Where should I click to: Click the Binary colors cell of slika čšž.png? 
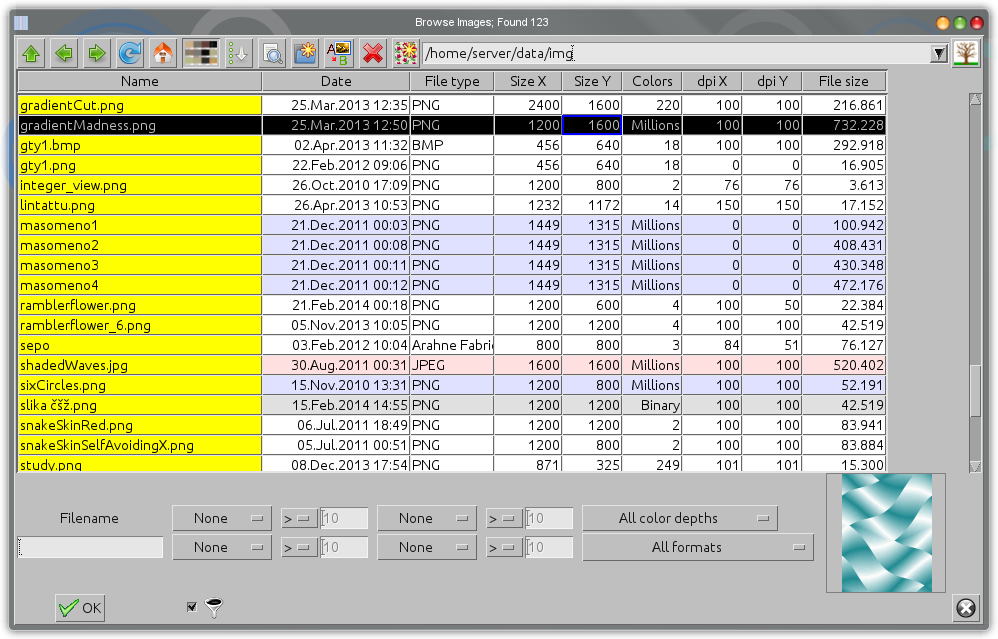(652, 405)
